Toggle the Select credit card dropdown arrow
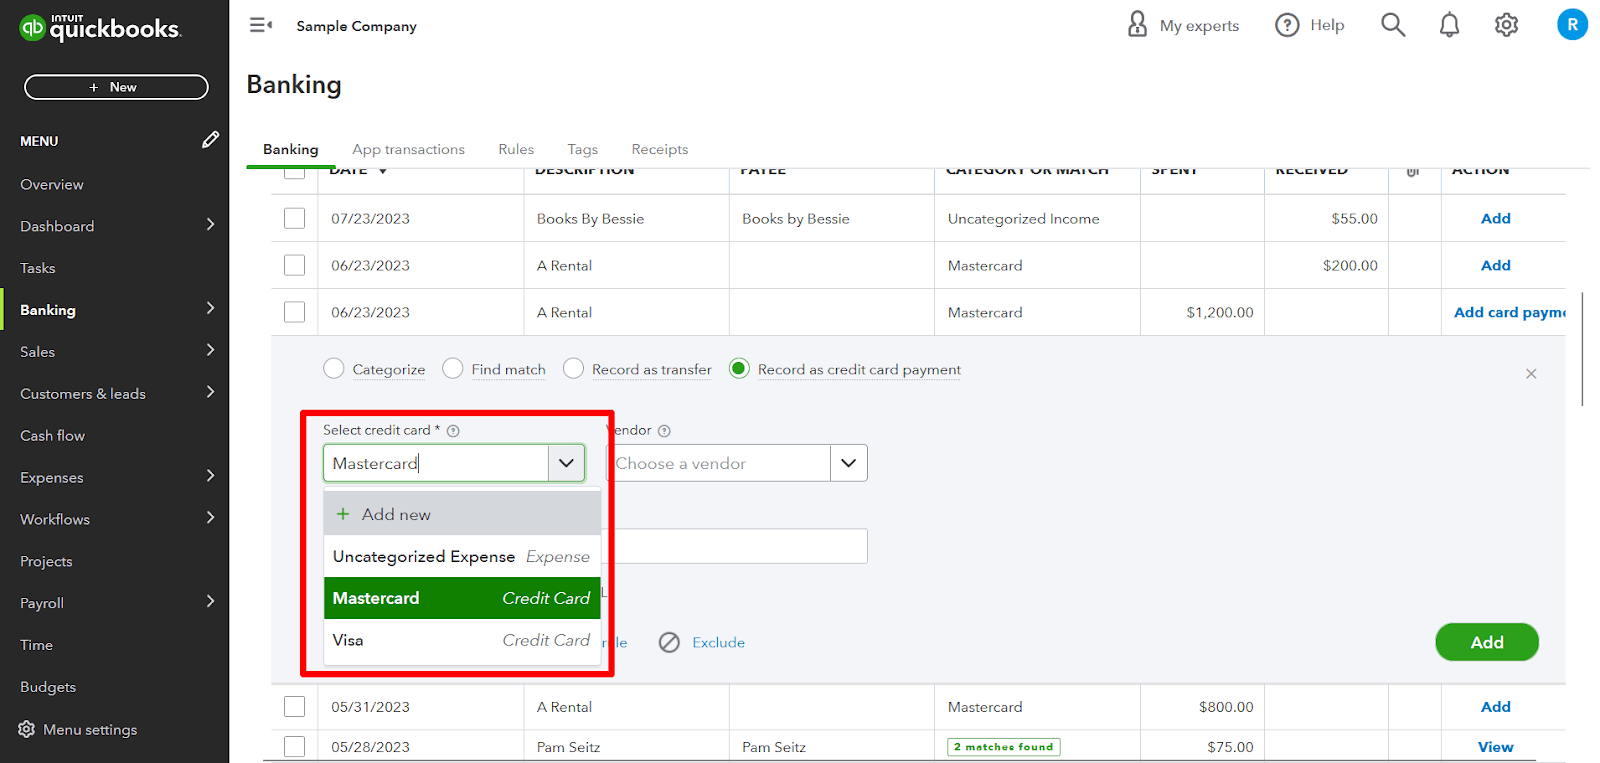Screen dimensions: 1600x763 (x=566, y=463)
